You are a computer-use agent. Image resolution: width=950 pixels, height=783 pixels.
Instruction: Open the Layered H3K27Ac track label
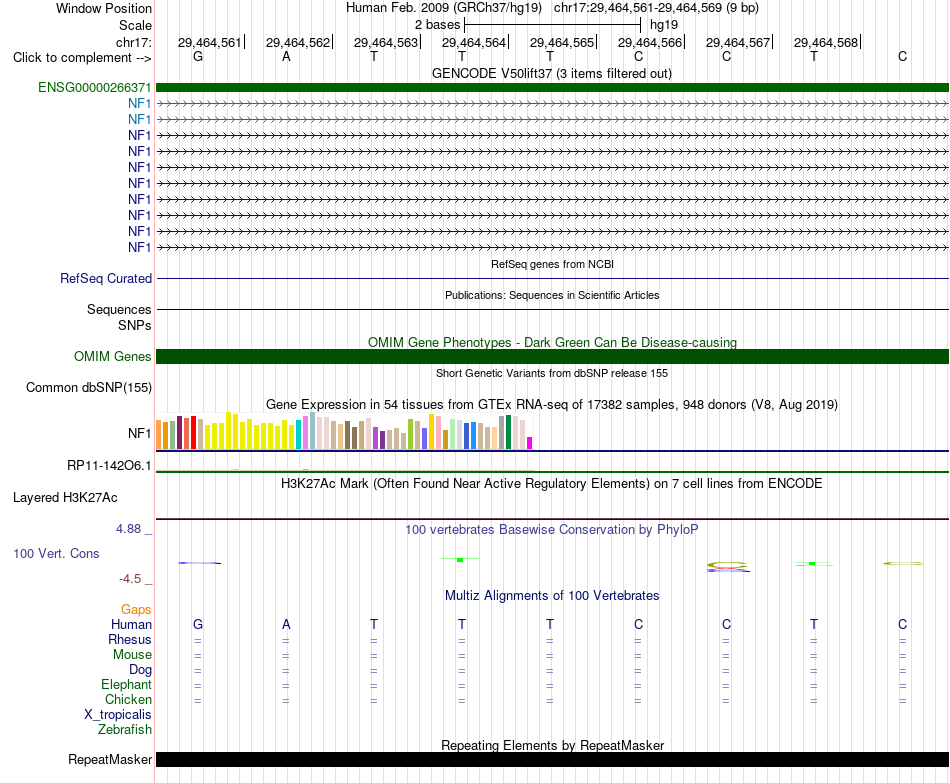click(x=65, y=498)
